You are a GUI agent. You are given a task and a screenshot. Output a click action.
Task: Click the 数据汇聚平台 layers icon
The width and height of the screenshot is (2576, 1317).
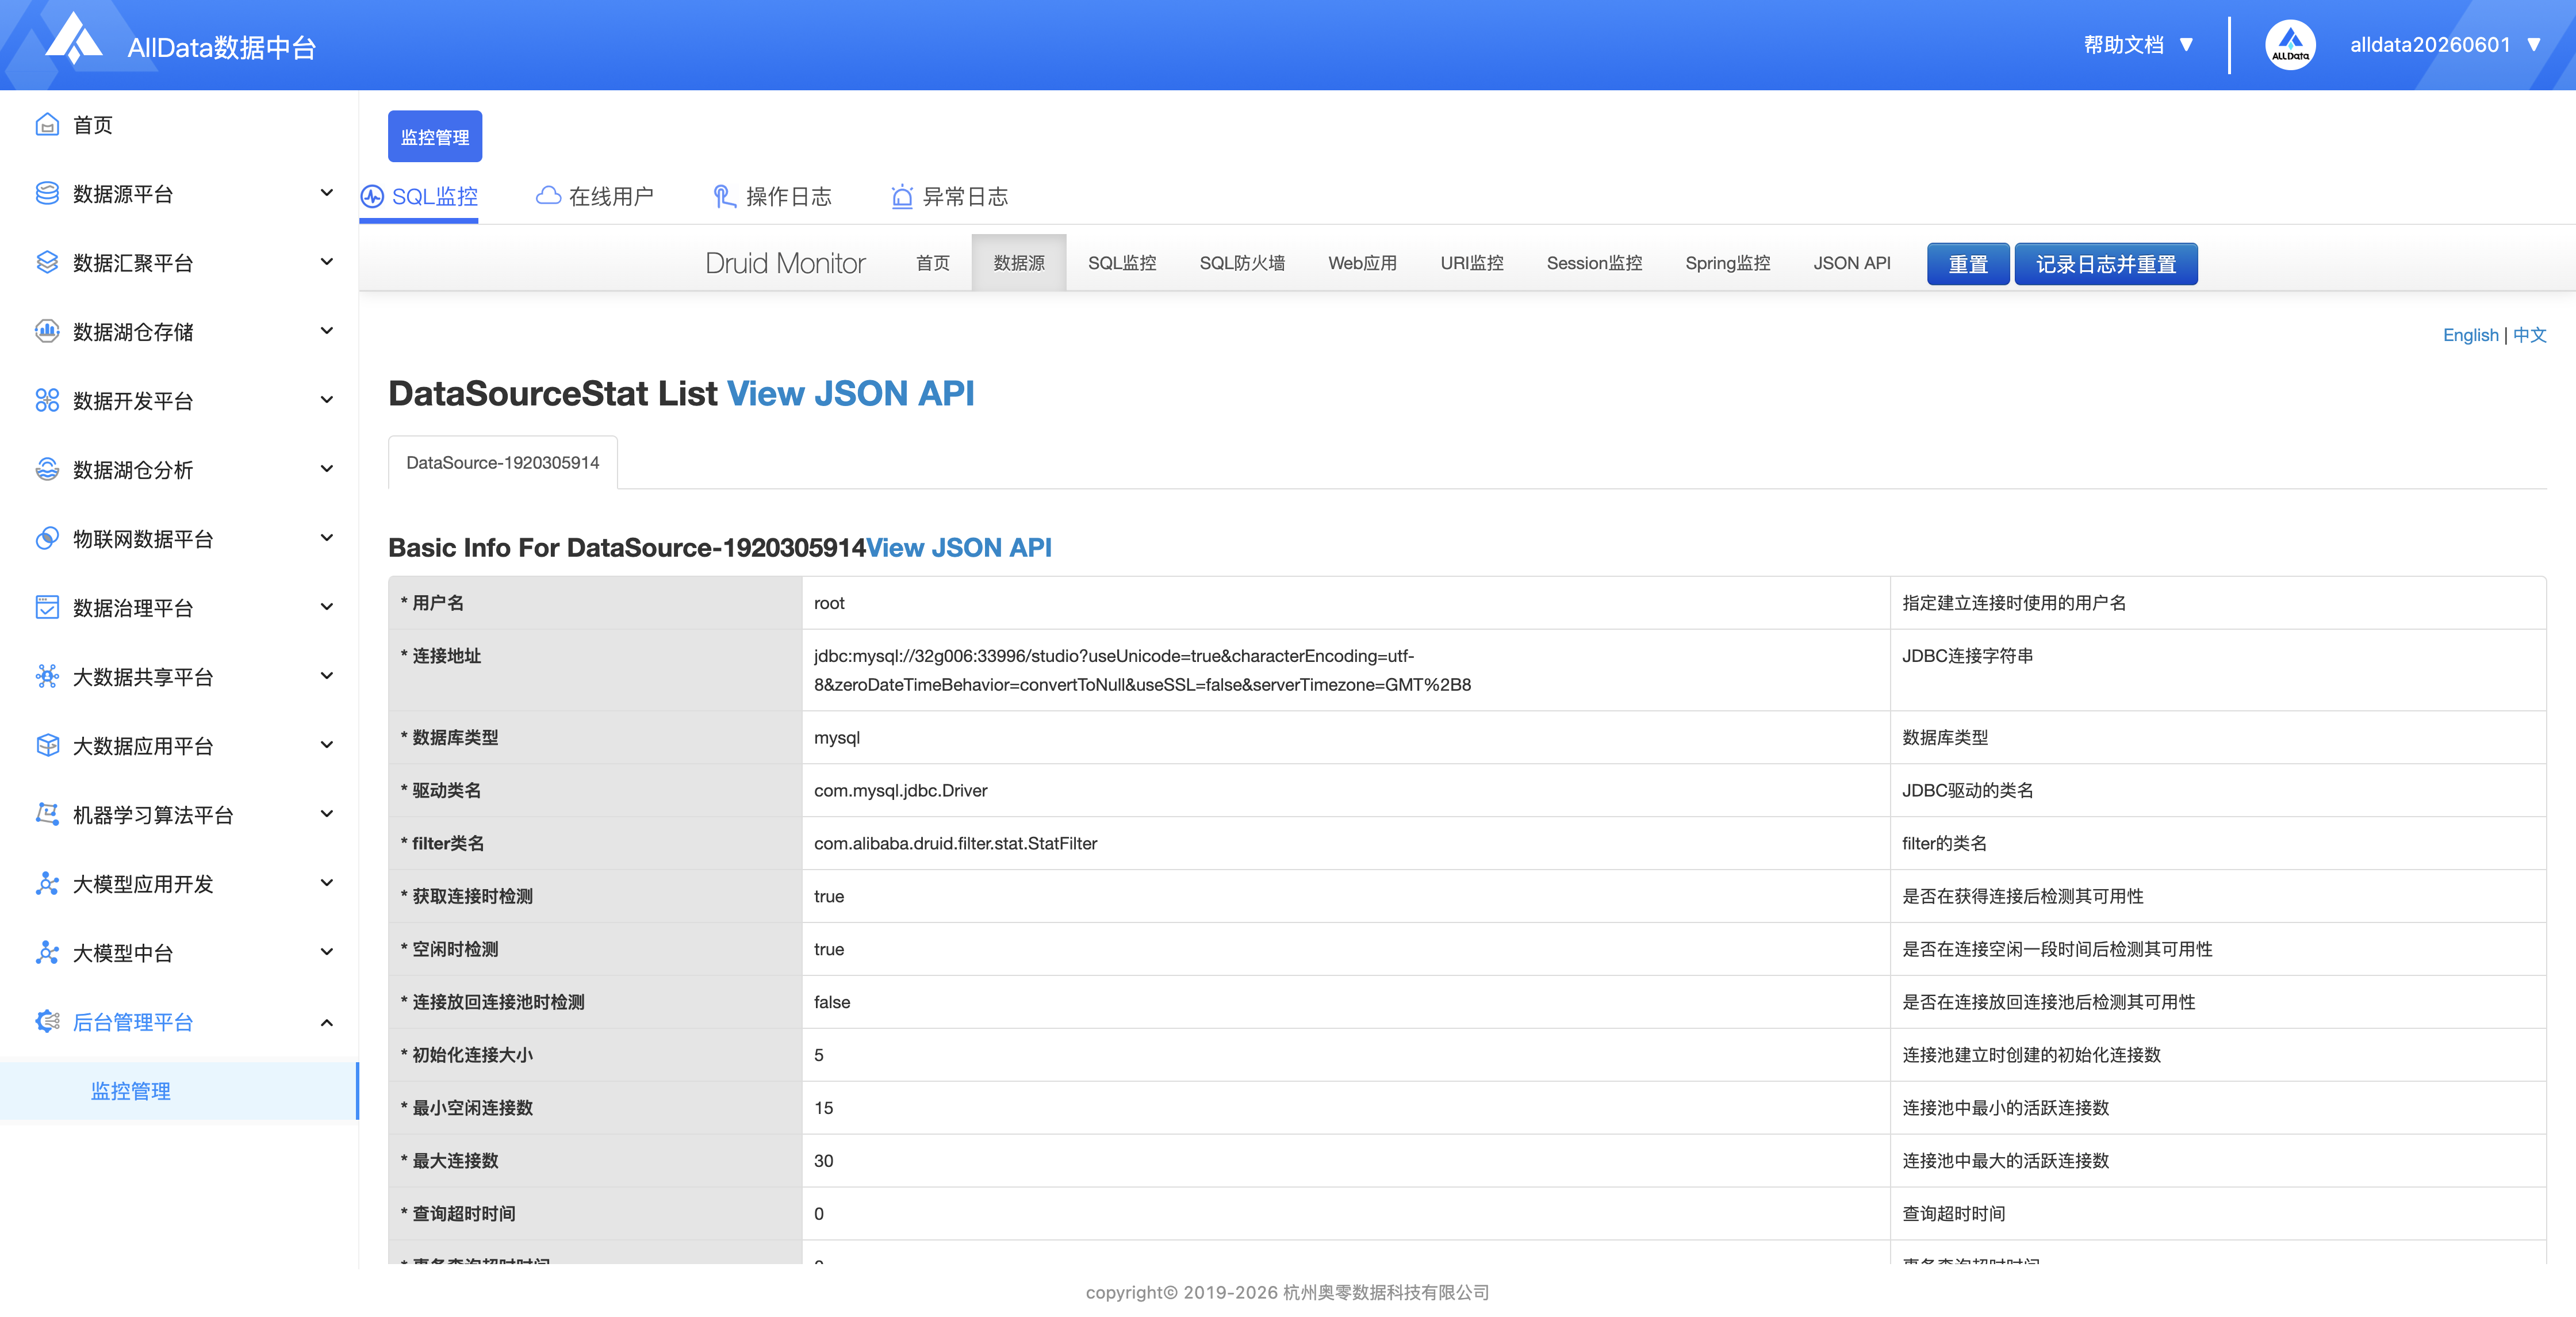coord(47,263)
